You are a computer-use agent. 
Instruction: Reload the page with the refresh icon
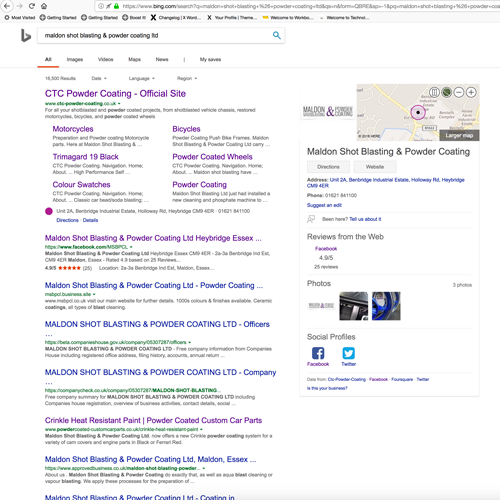tap(32, 6)
